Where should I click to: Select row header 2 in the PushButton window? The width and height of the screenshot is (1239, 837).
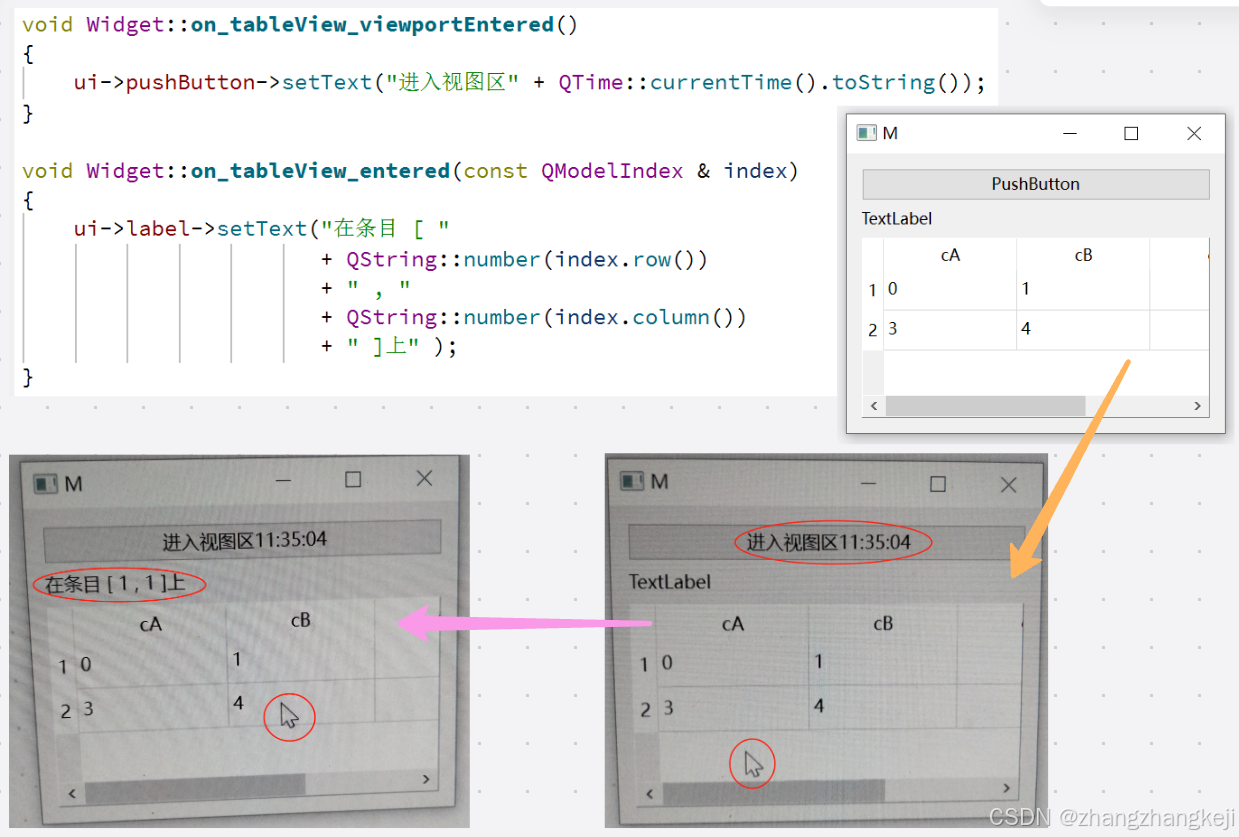pos(873,330)
